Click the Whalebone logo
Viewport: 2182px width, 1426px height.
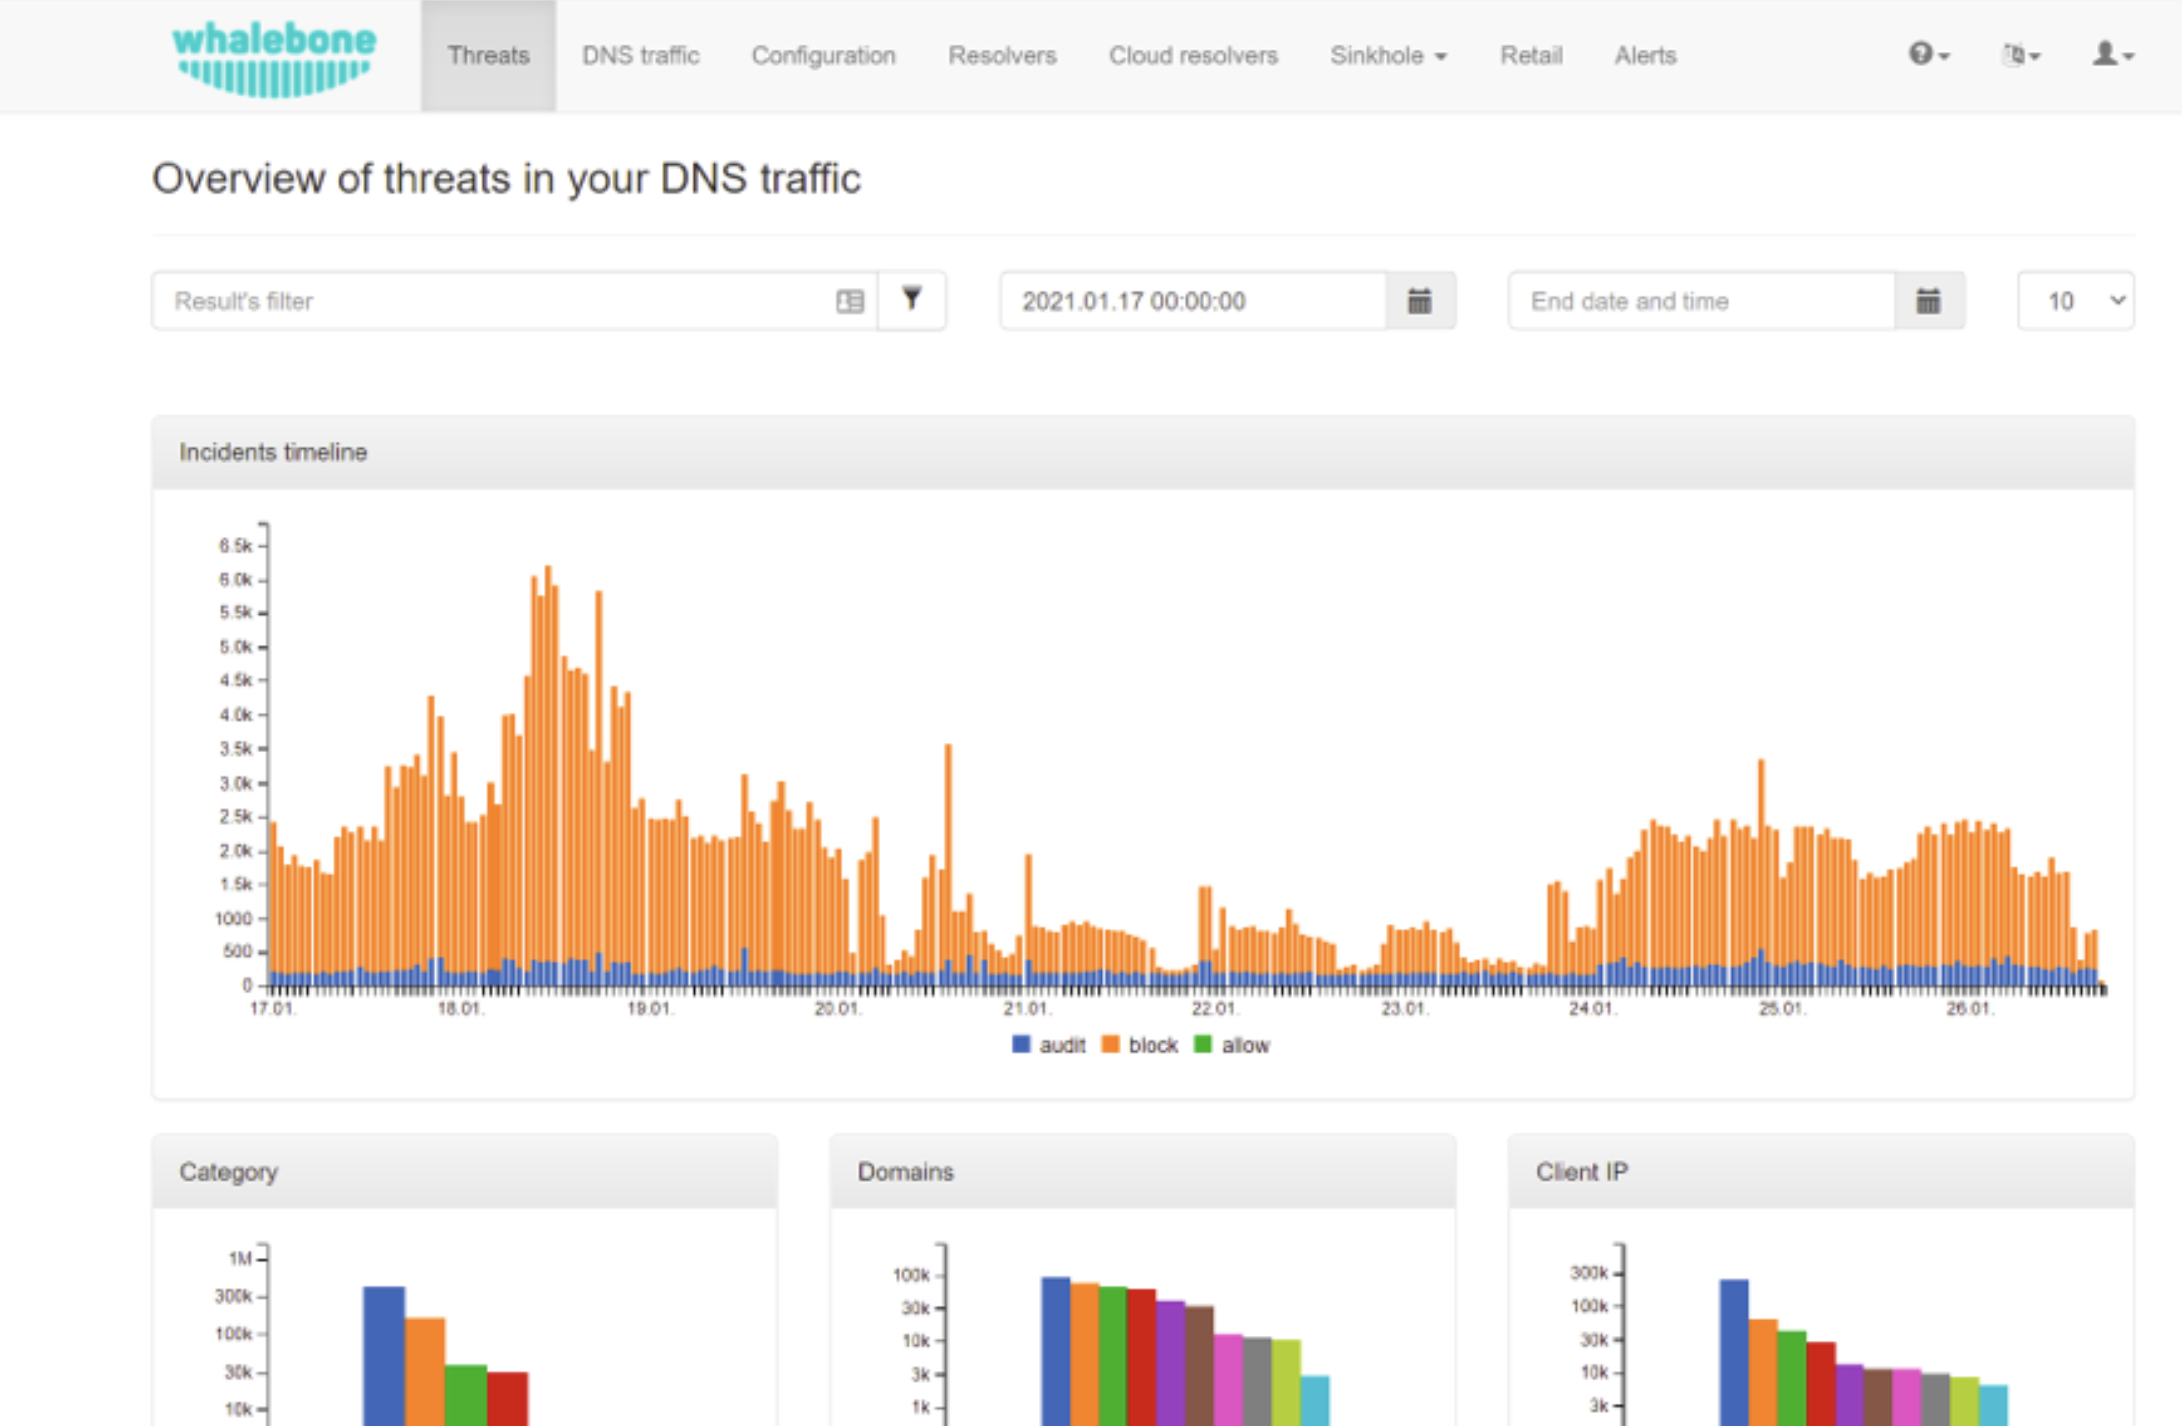[x=274, y=58]
